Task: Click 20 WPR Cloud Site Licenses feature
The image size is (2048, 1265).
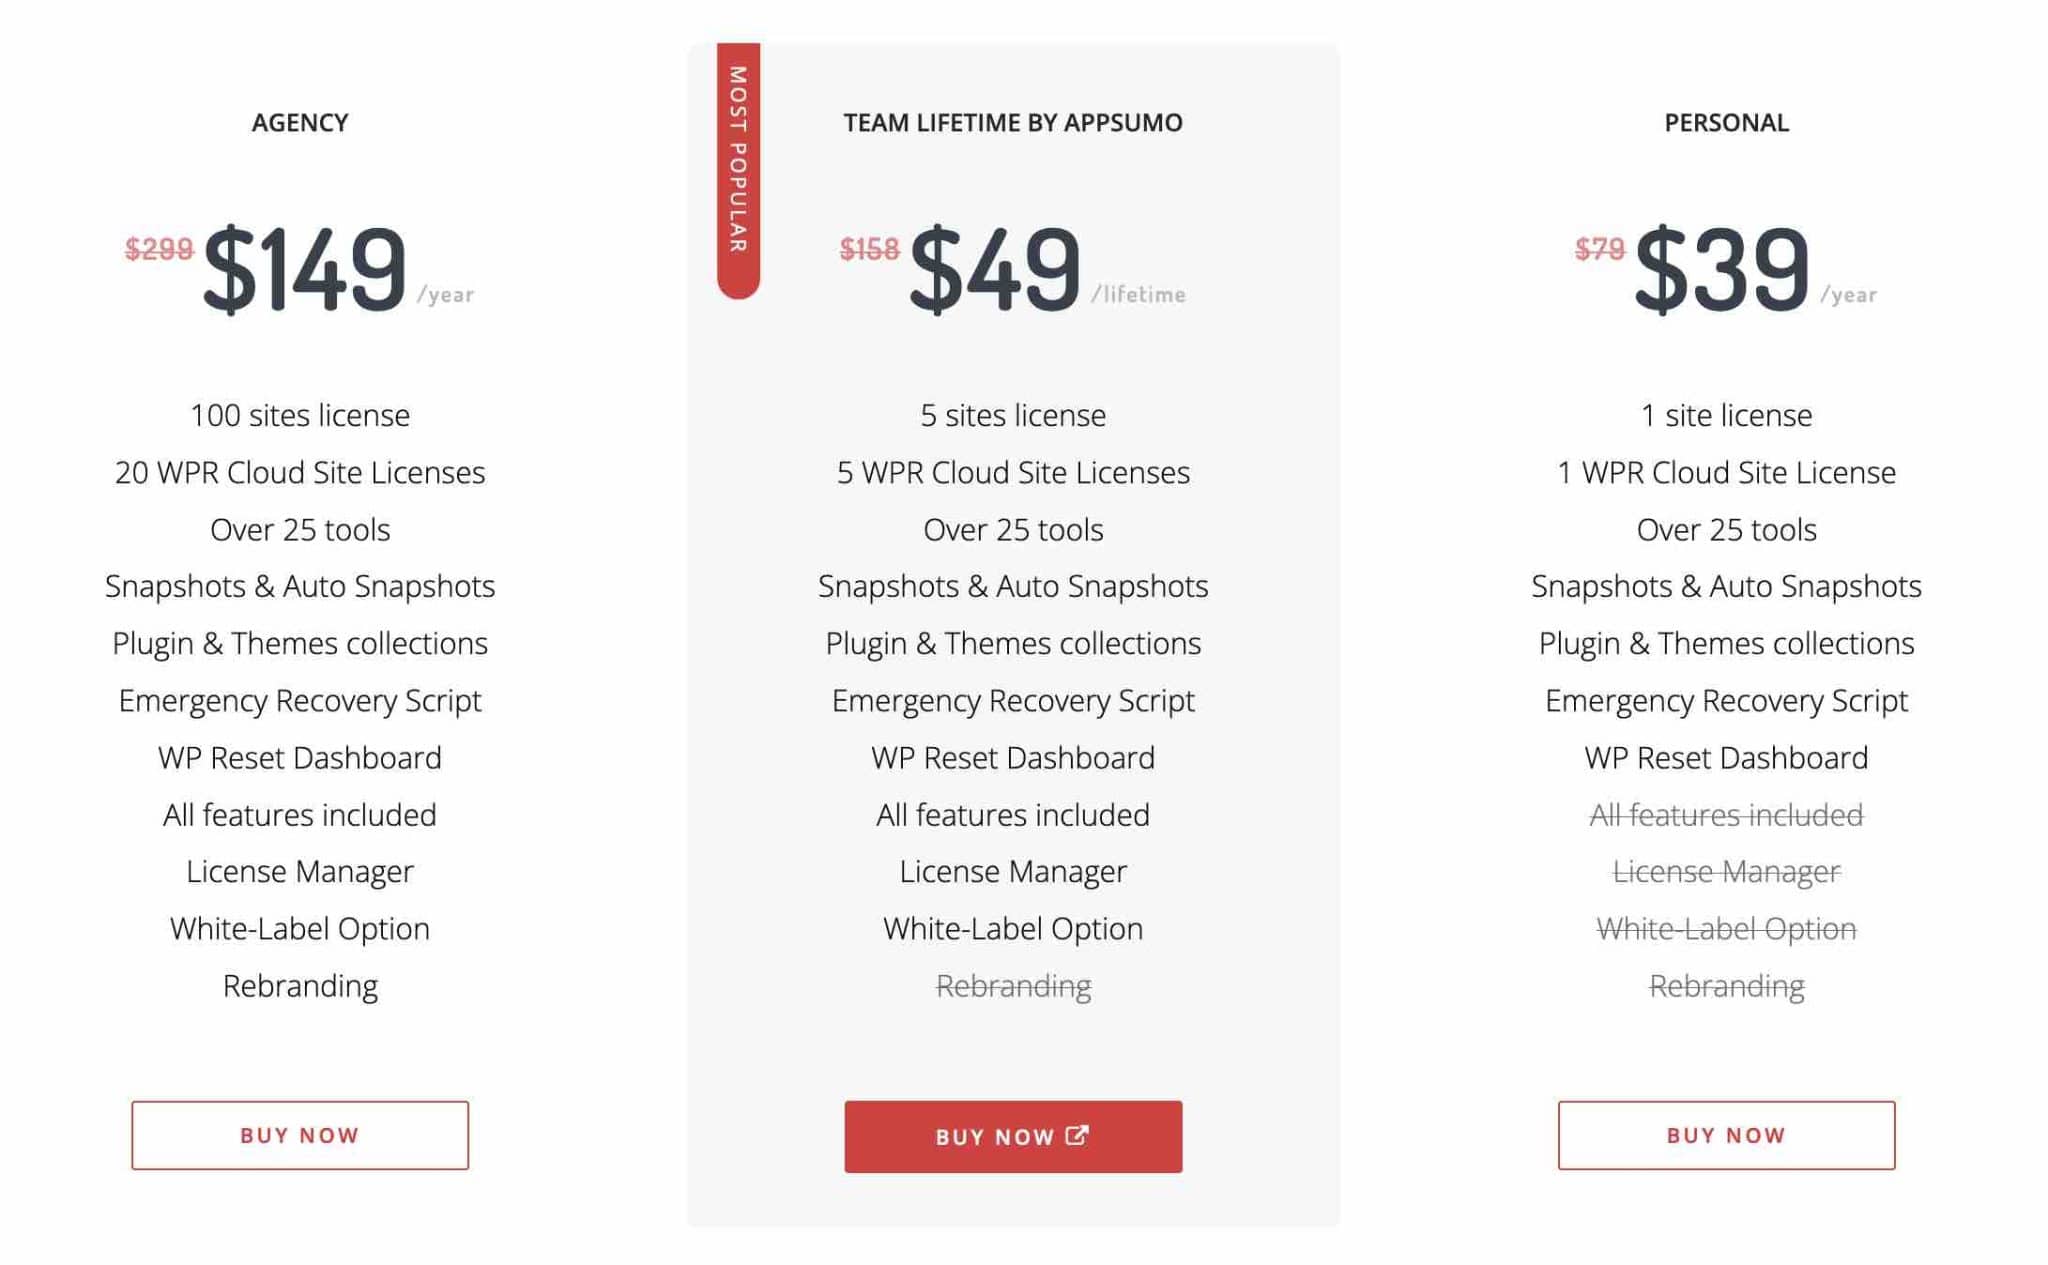Action: (300, 472)
